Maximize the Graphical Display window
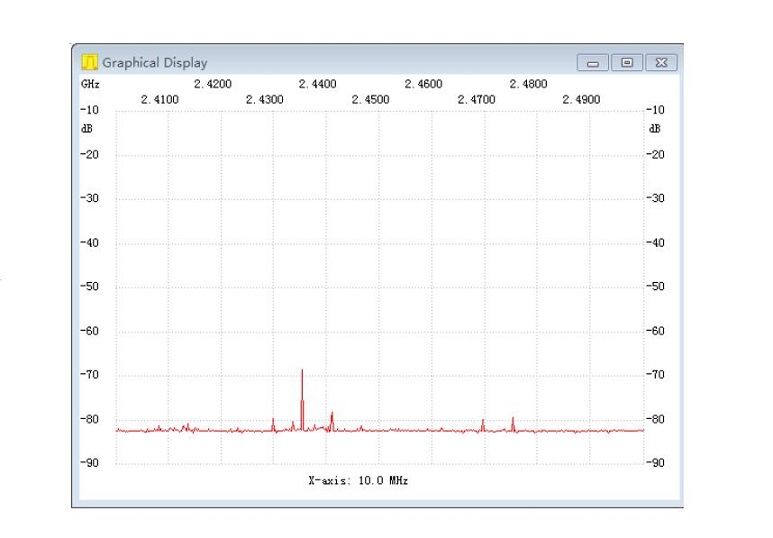The width and height of the screenshot is (773, 538). (627, 63)
